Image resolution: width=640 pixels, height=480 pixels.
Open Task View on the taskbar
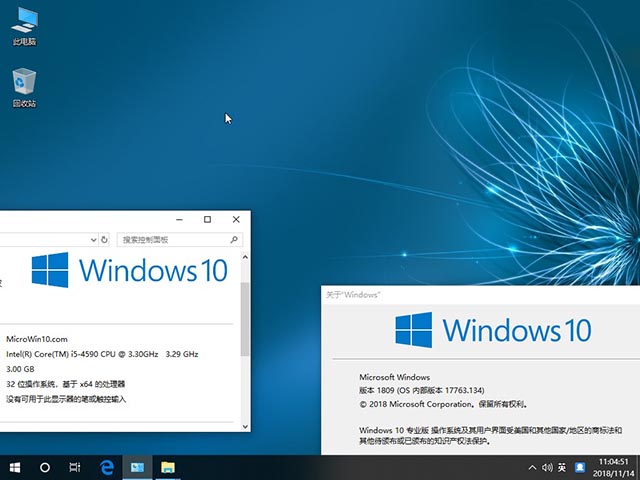pos(75,467)
